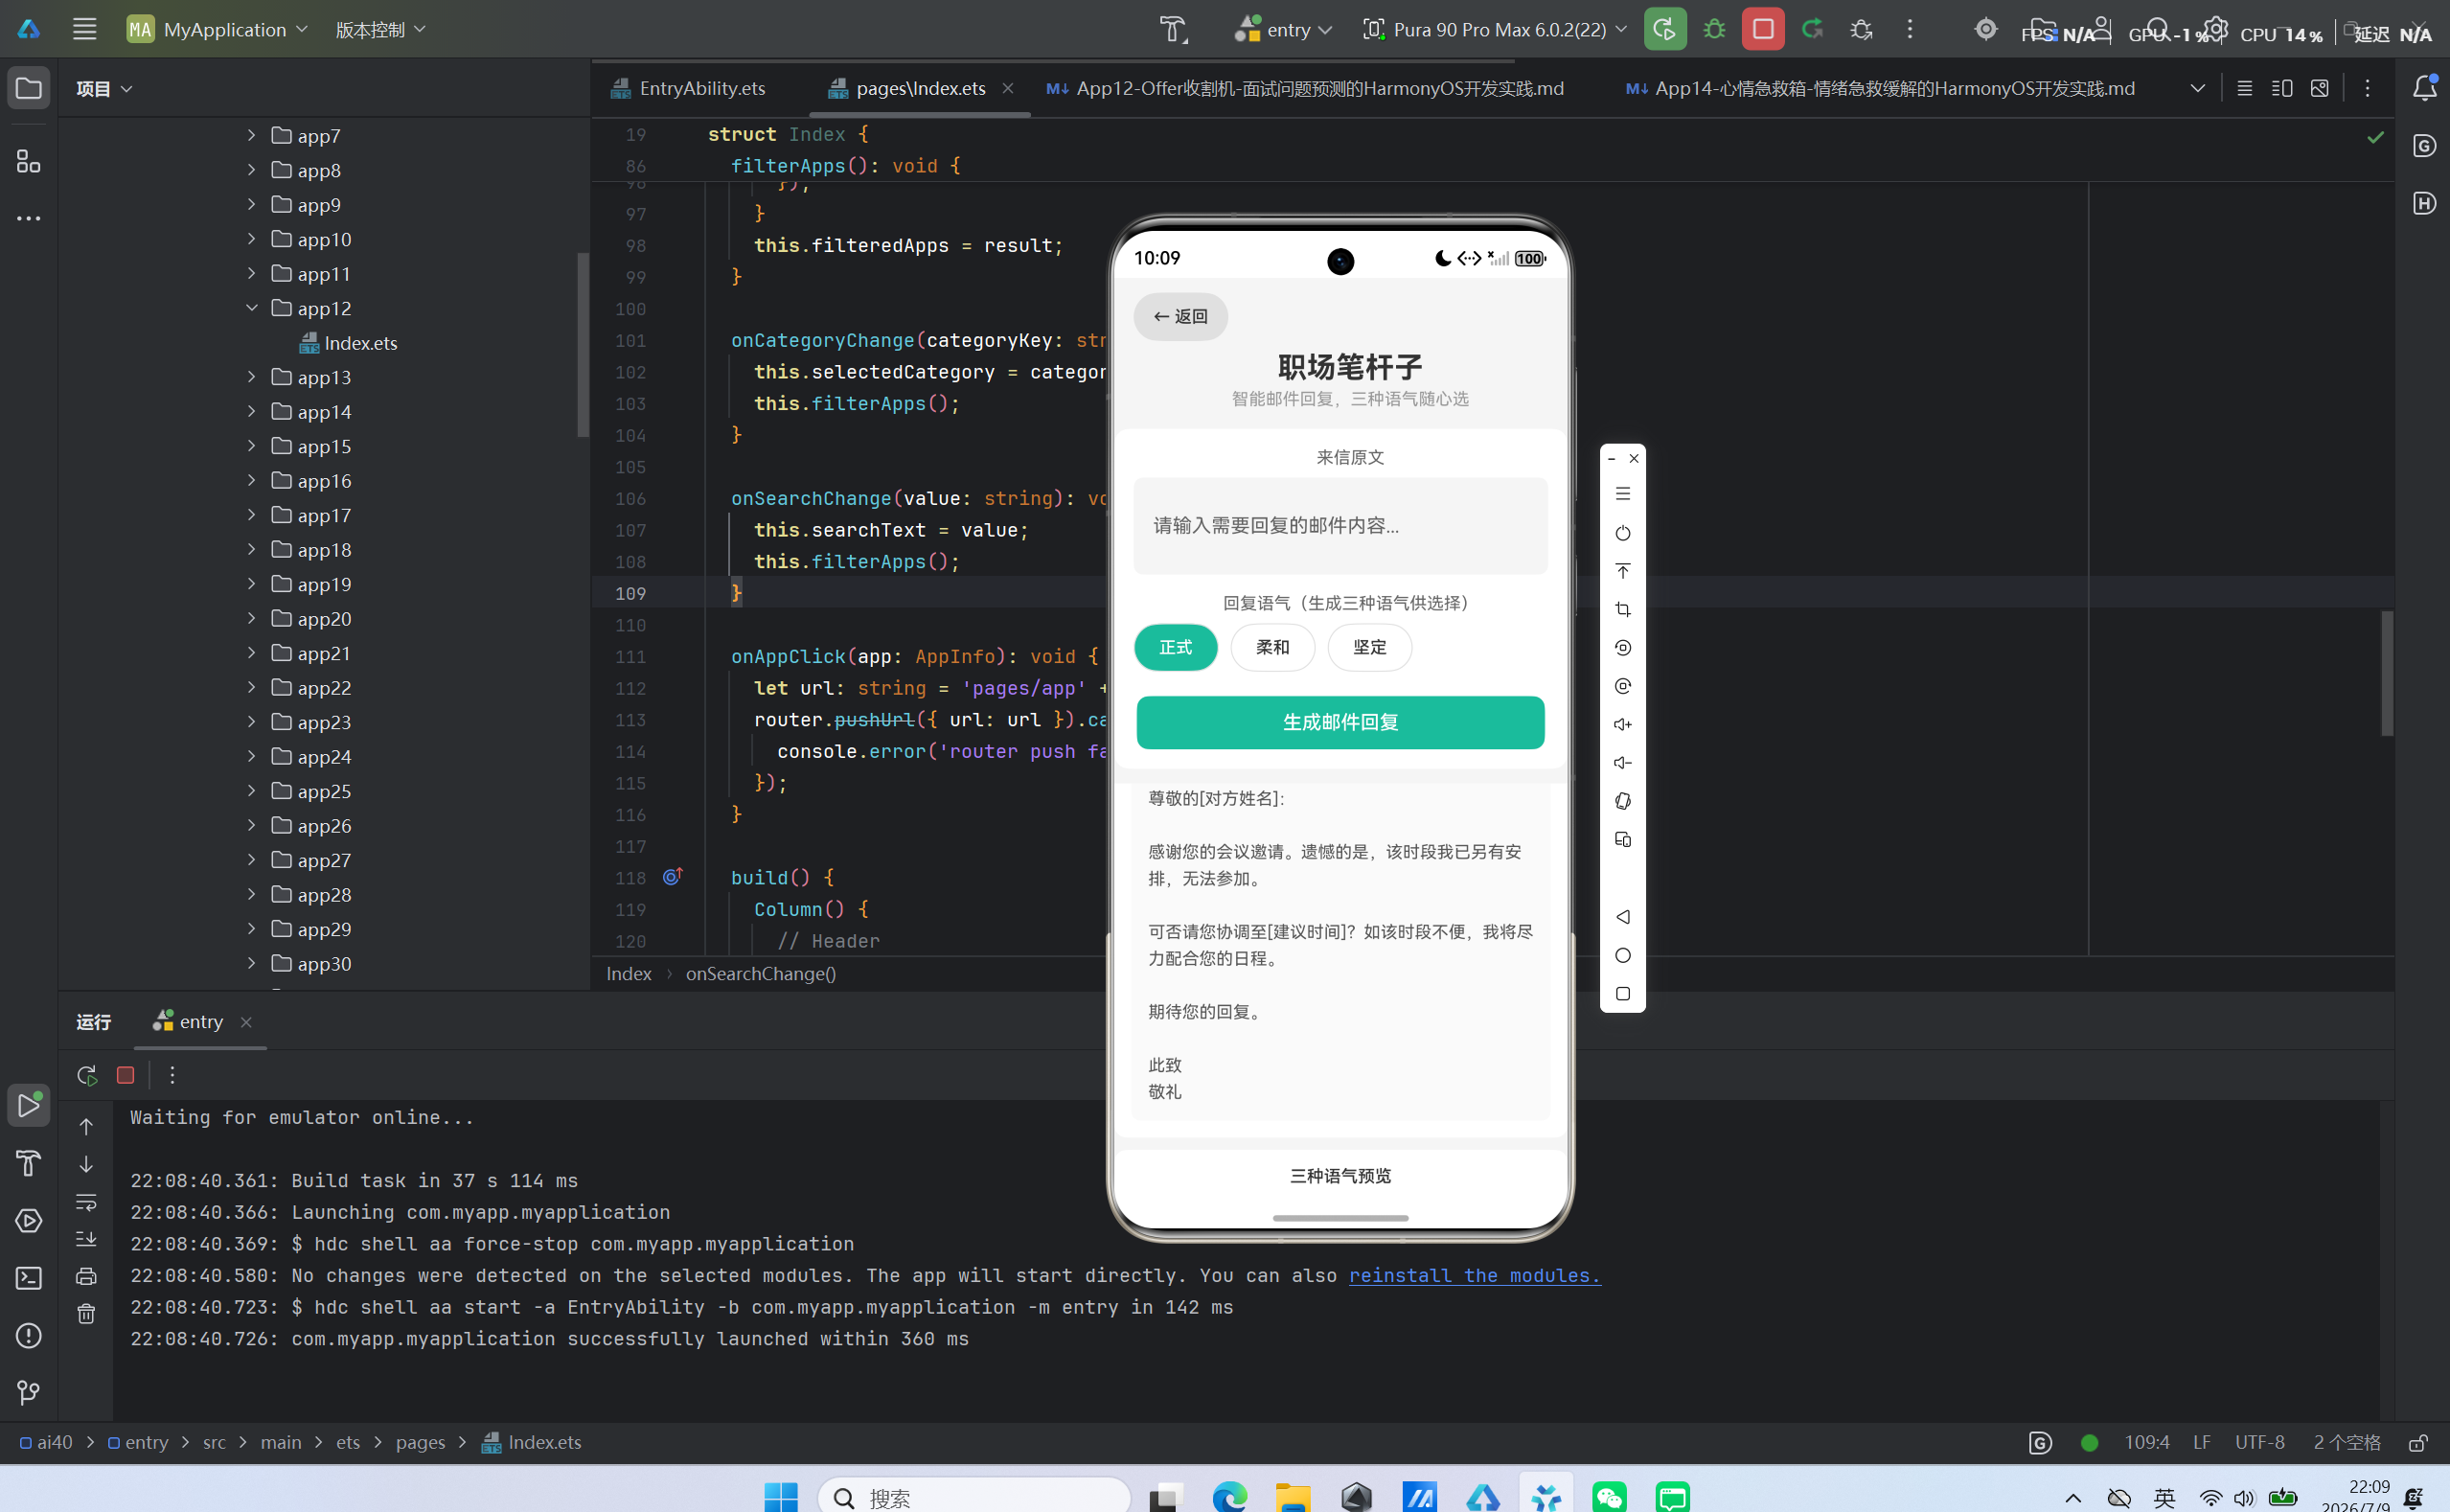Switch the editor to preview-only view mode

click(x=2319, y=88)
